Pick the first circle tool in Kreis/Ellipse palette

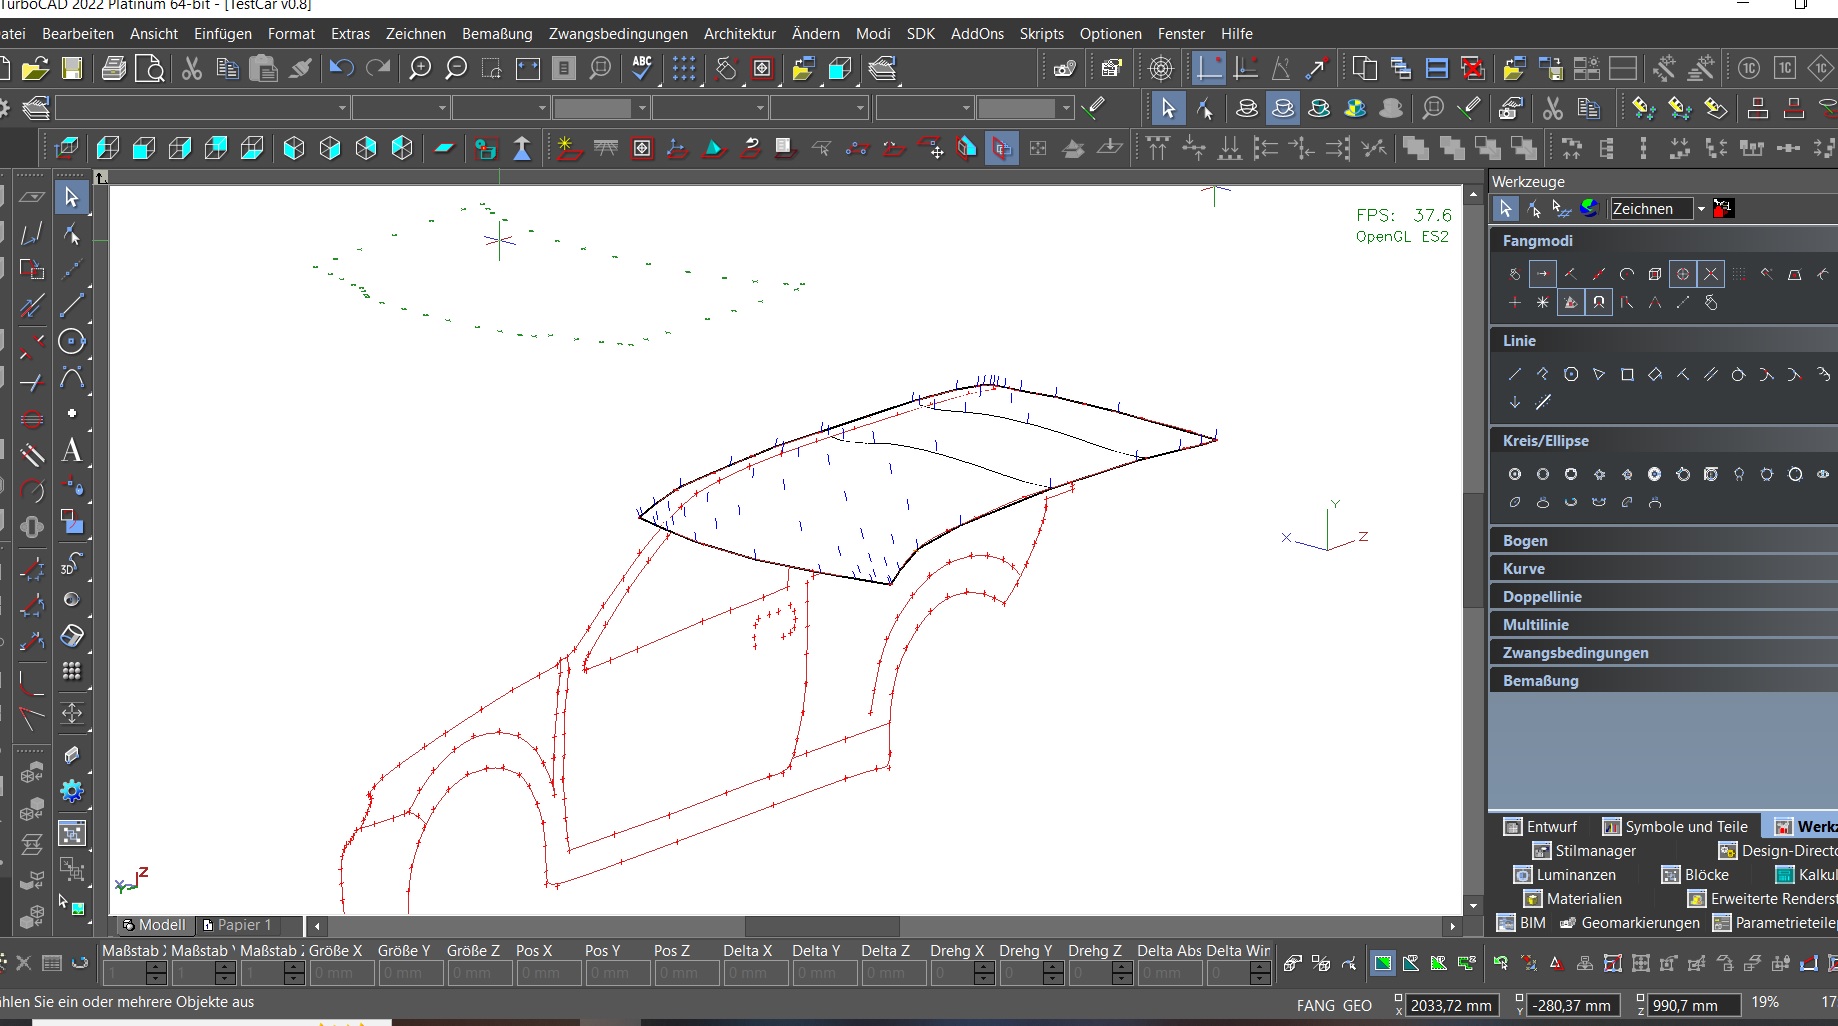[x=1515, y=474]
